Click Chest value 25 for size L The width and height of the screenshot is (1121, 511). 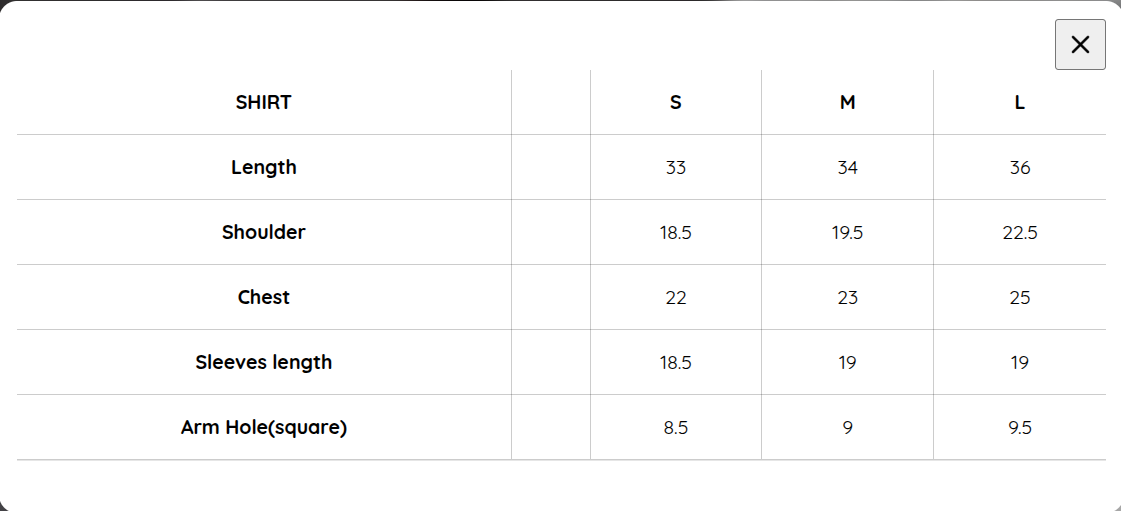pos(1019,297)
